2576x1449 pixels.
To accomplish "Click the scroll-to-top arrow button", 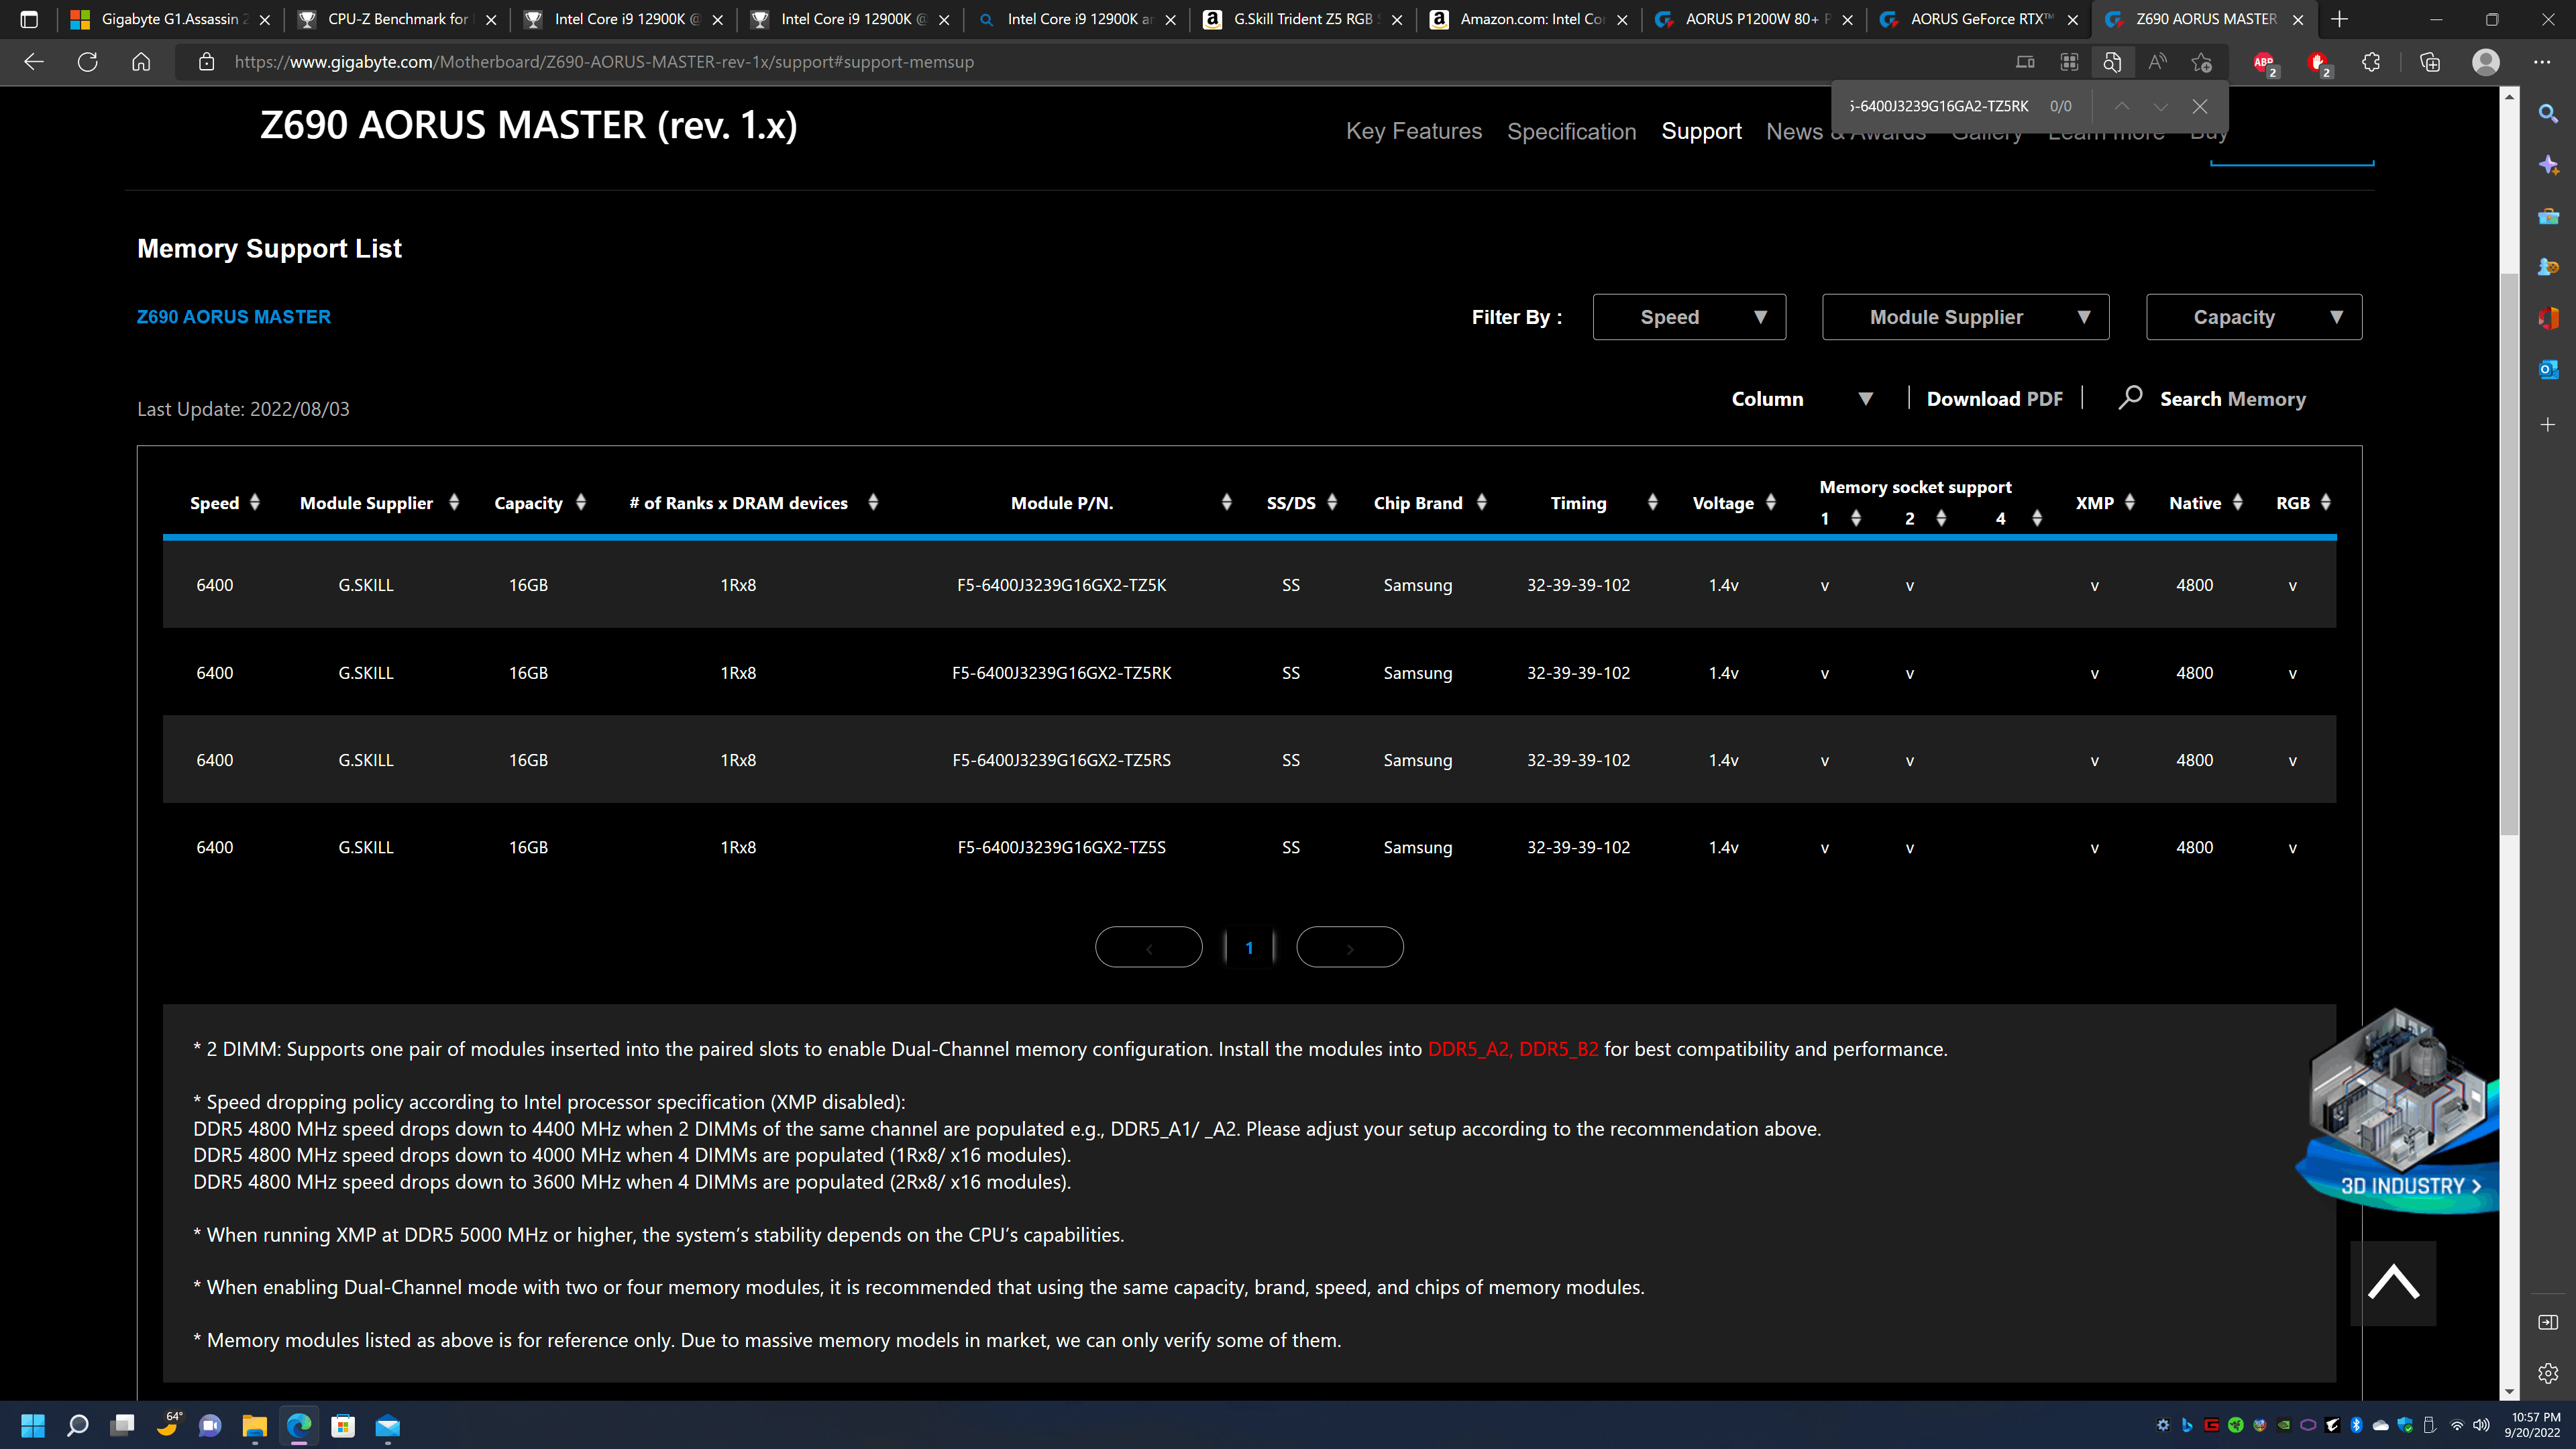I will coord(2393,1283).
